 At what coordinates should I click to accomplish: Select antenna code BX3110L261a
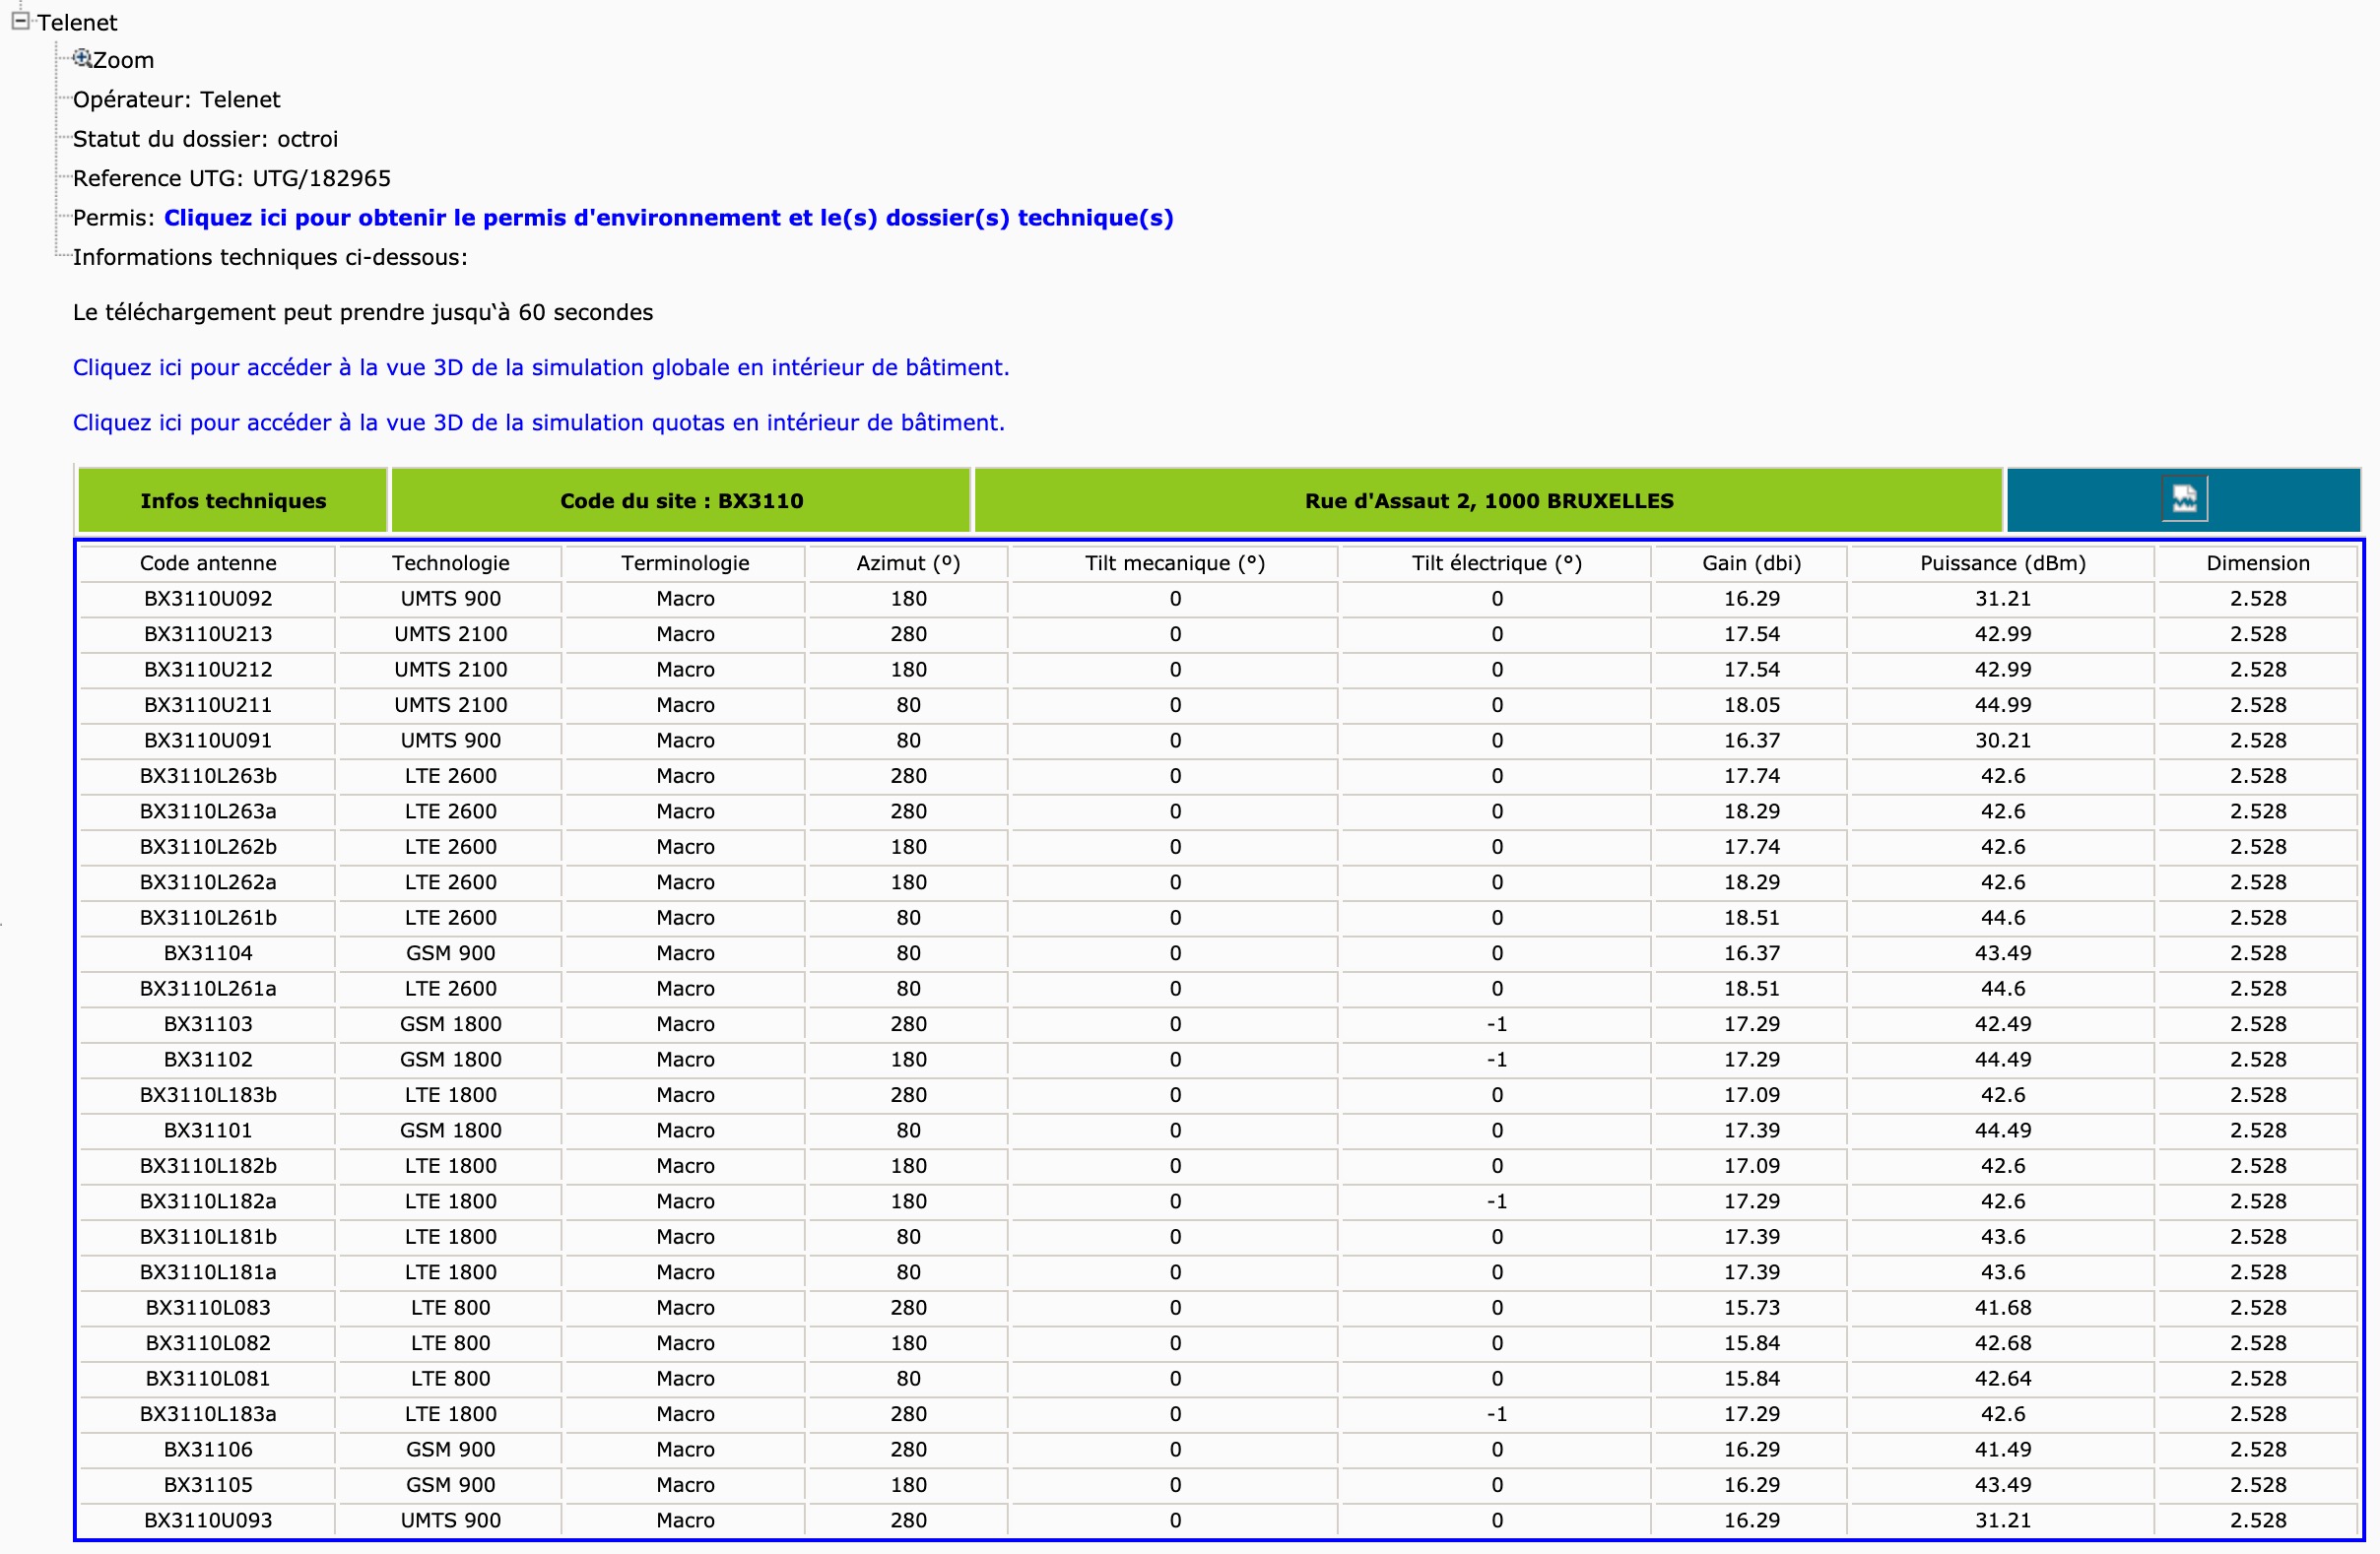coord(208,989)
